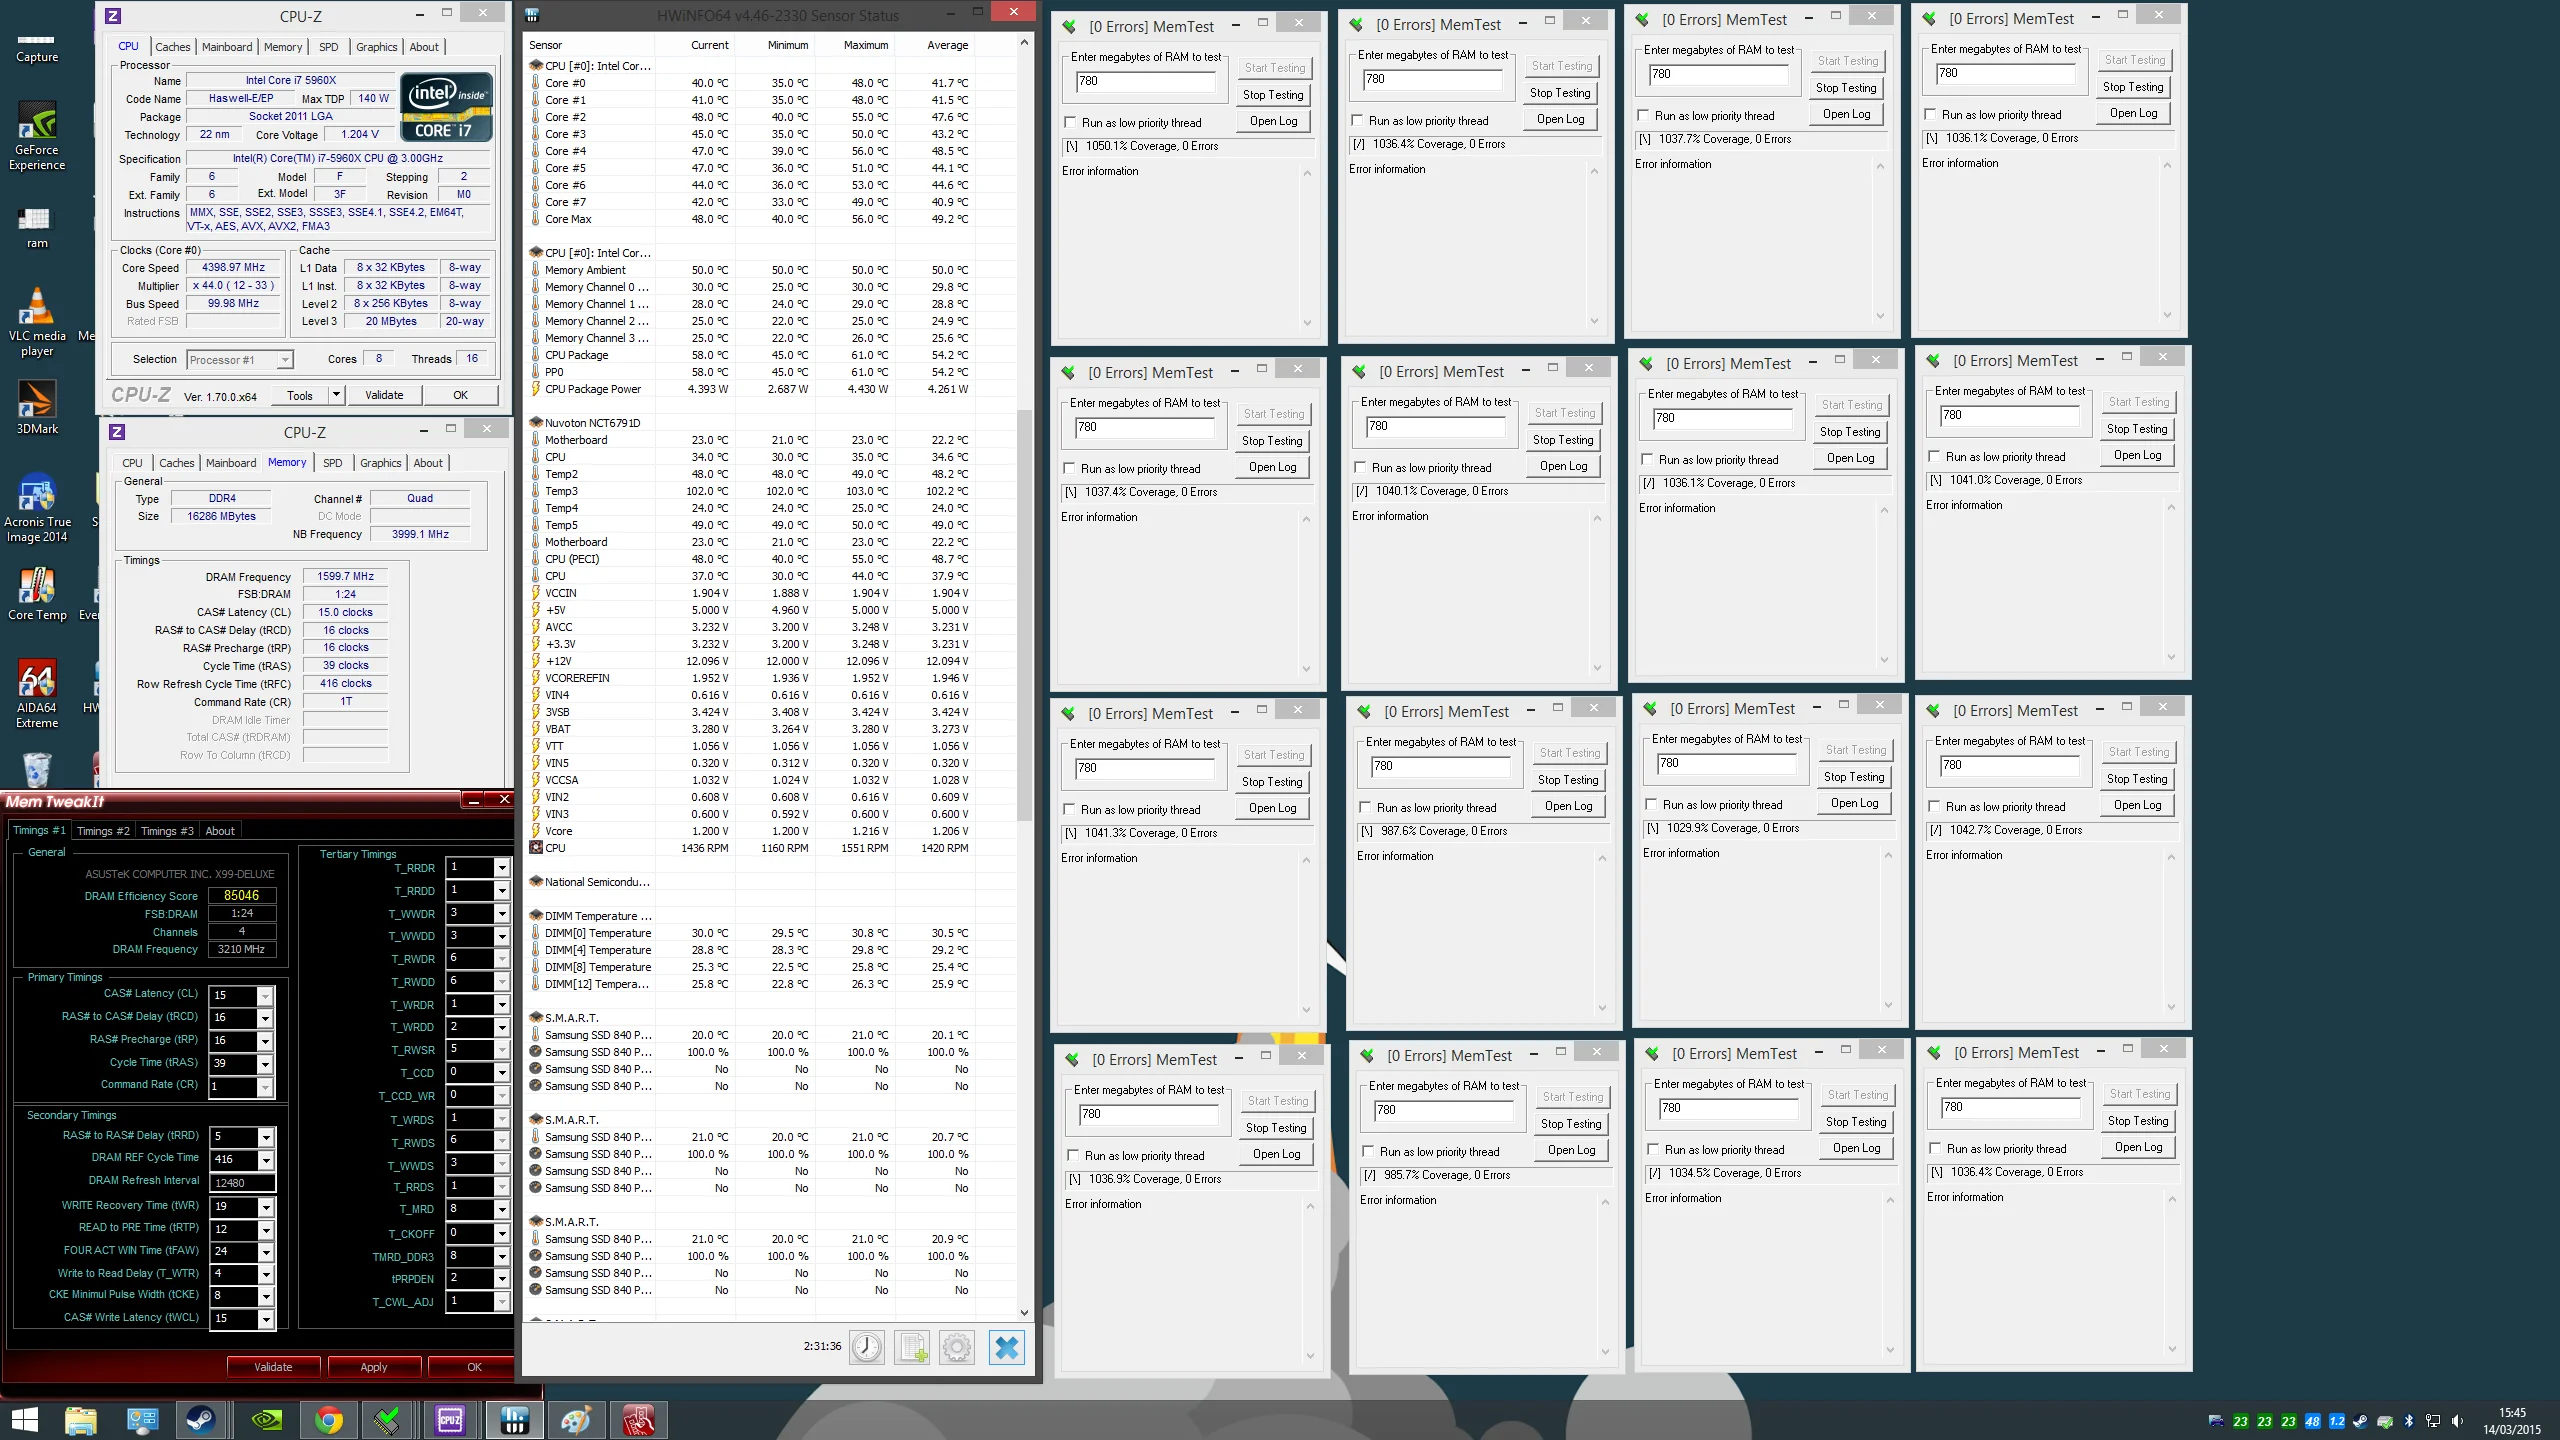Open Mainboard tab in the upper CPU-Z window

click(x=227, y=47)
